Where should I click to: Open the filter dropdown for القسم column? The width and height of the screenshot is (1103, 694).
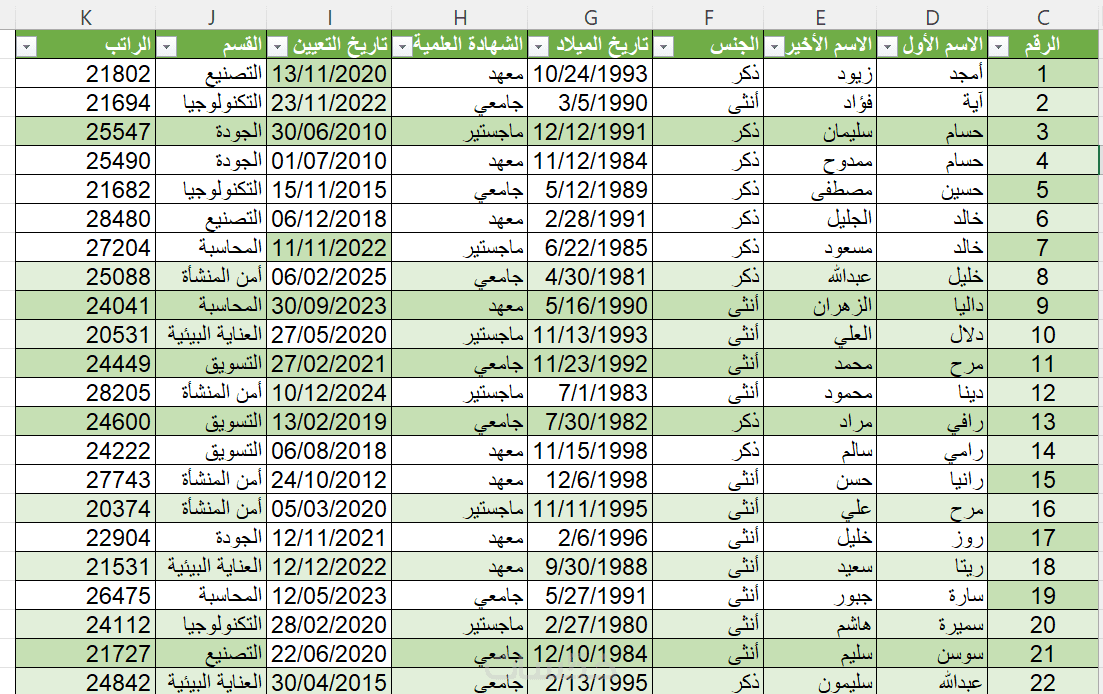167,46
